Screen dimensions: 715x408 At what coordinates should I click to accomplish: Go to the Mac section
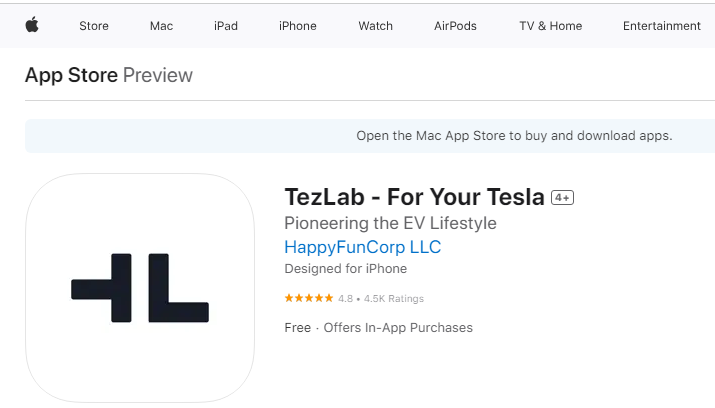pyautogui.click(x=161, y=26)
